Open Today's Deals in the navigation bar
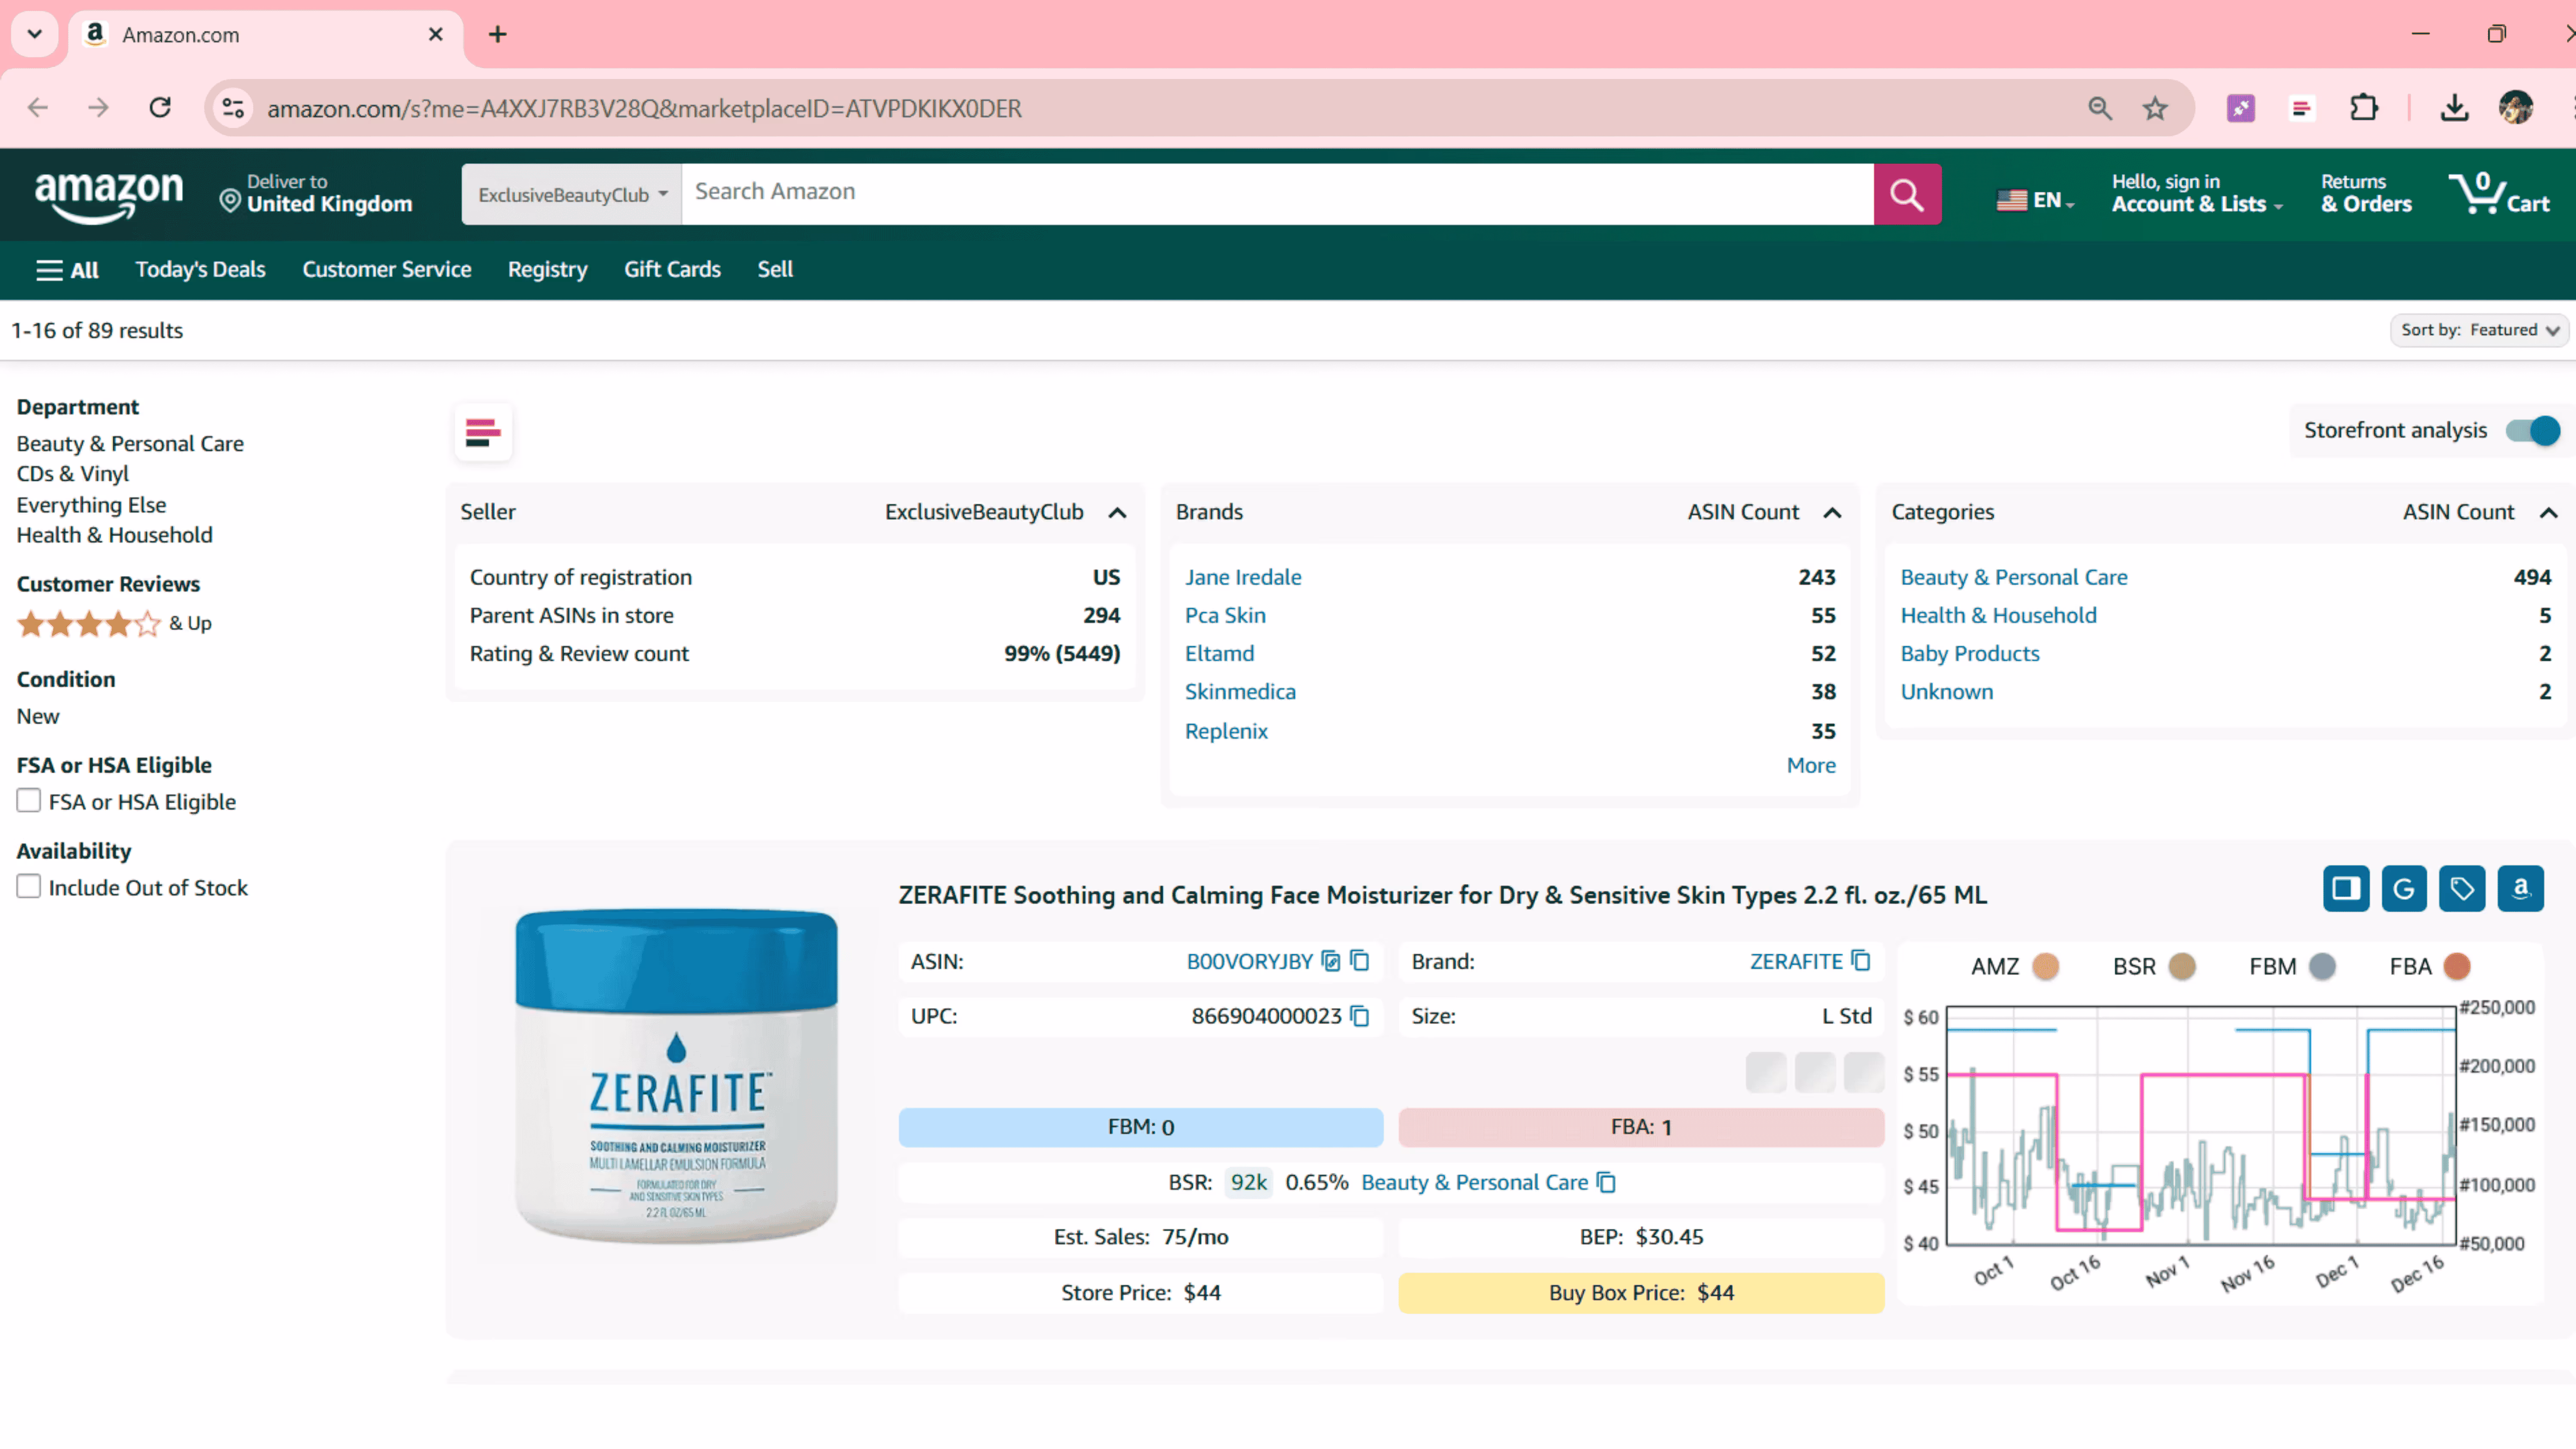 (x=200, y=269)
